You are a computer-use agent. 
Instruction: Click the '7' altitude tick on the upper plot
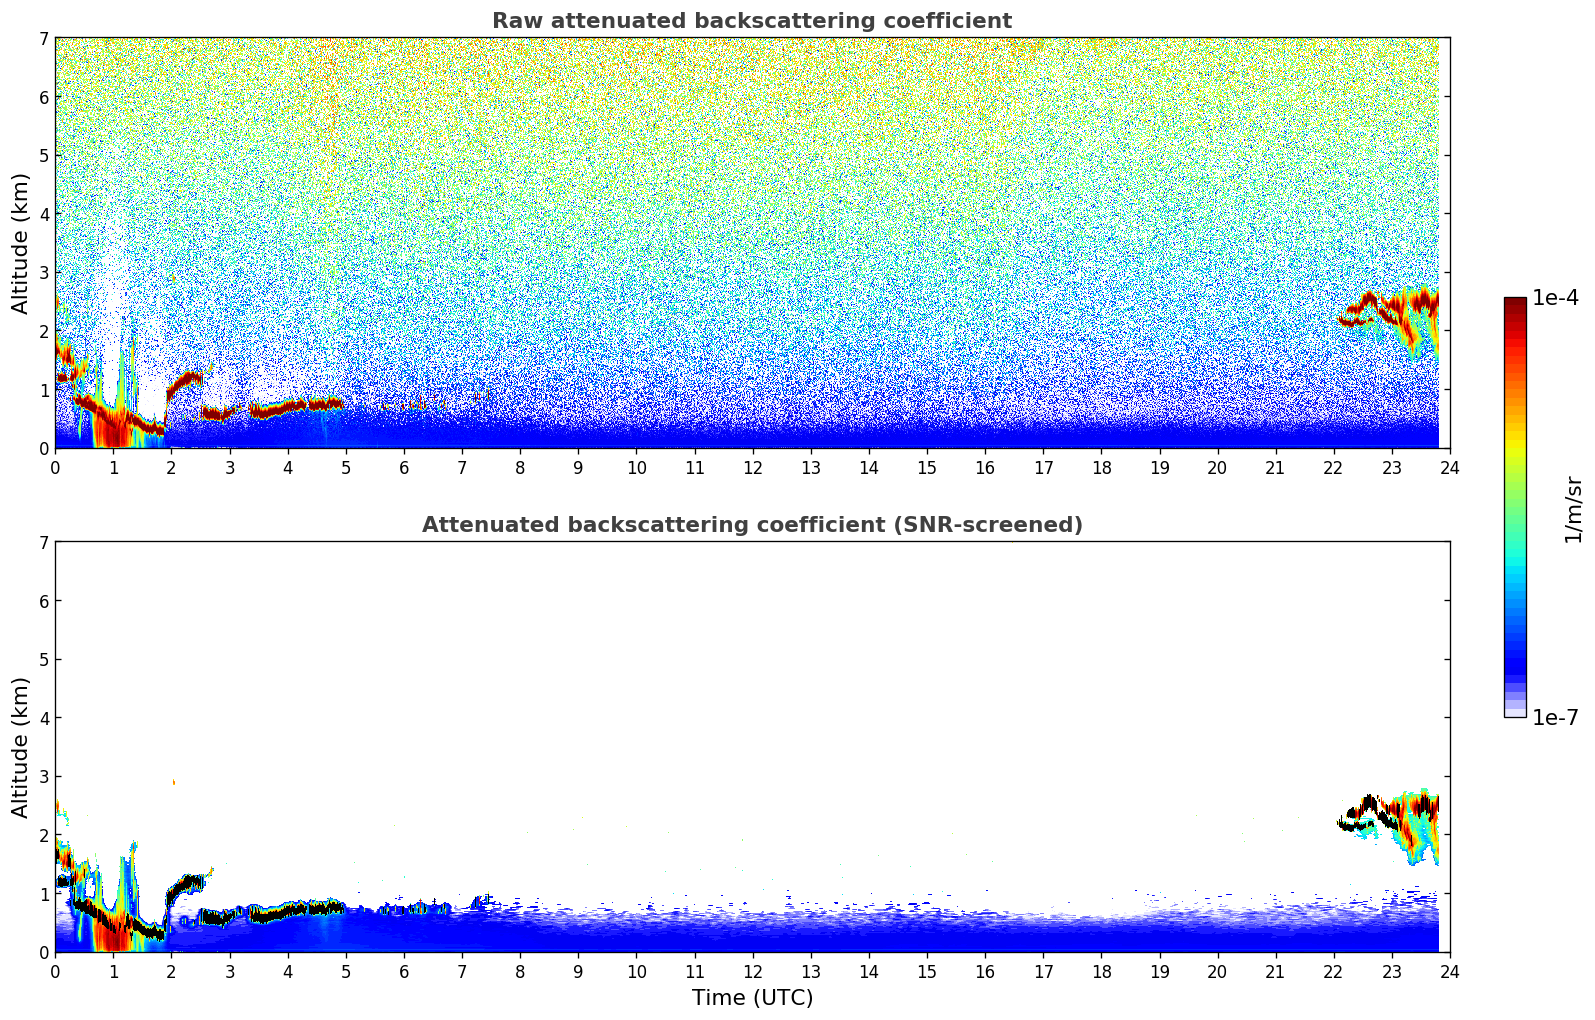coord(44,38)
